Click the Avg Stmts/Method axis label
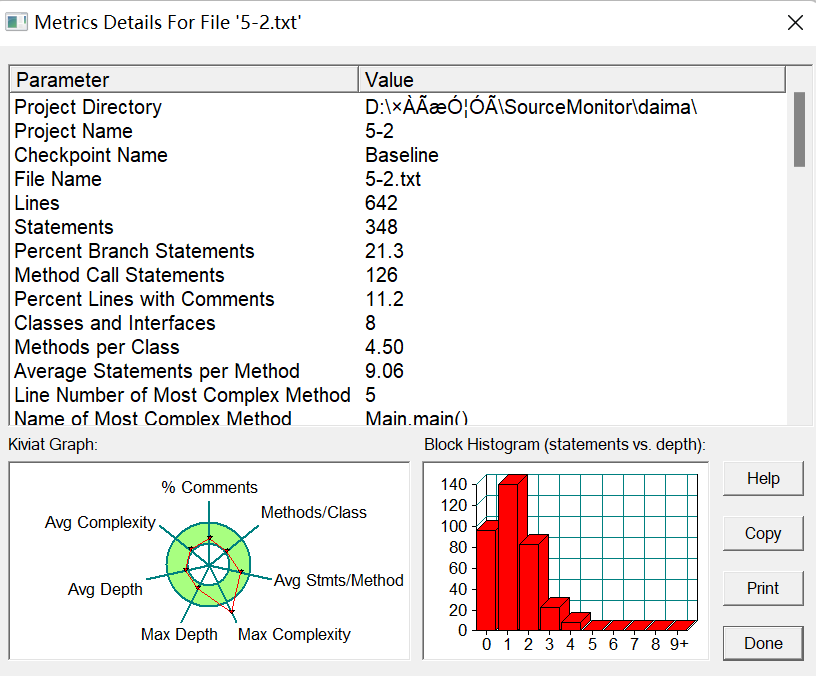Screen dimensions: 816x676 (x=339, y=580)
